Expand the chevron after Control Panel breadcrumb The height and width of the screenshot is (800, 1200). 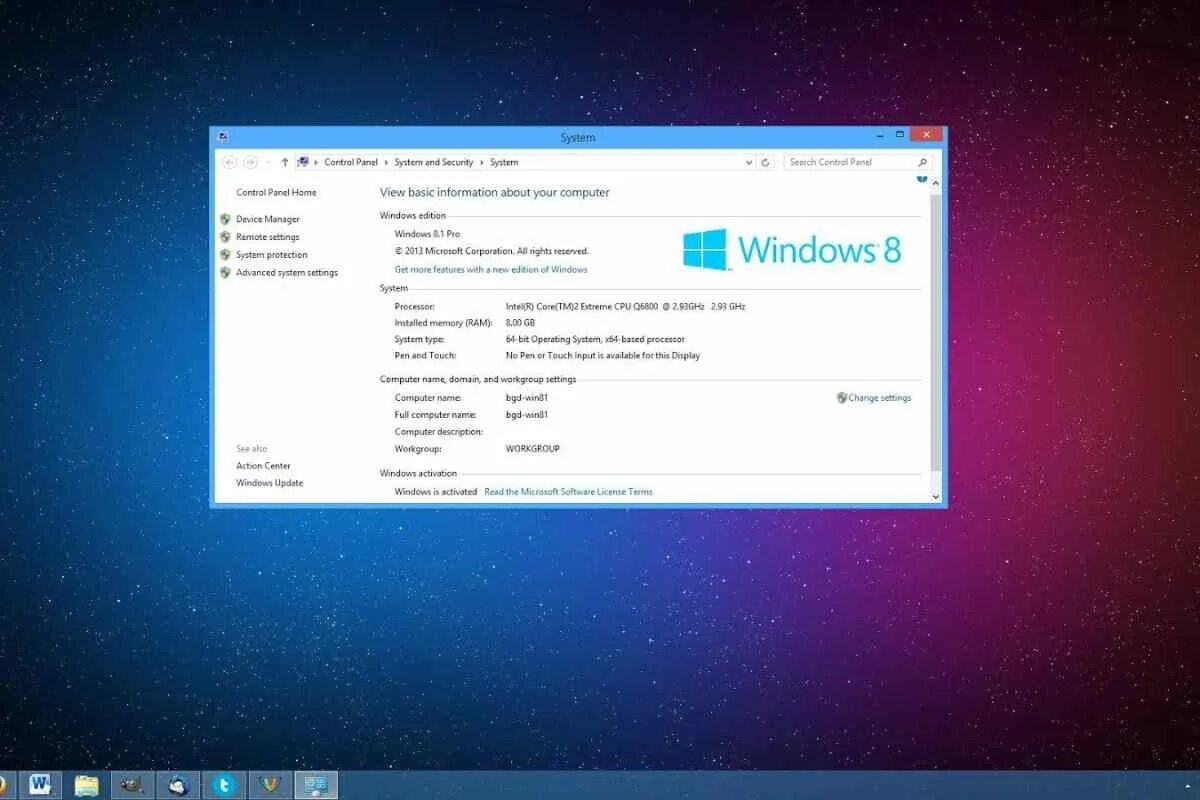point(387,162)
